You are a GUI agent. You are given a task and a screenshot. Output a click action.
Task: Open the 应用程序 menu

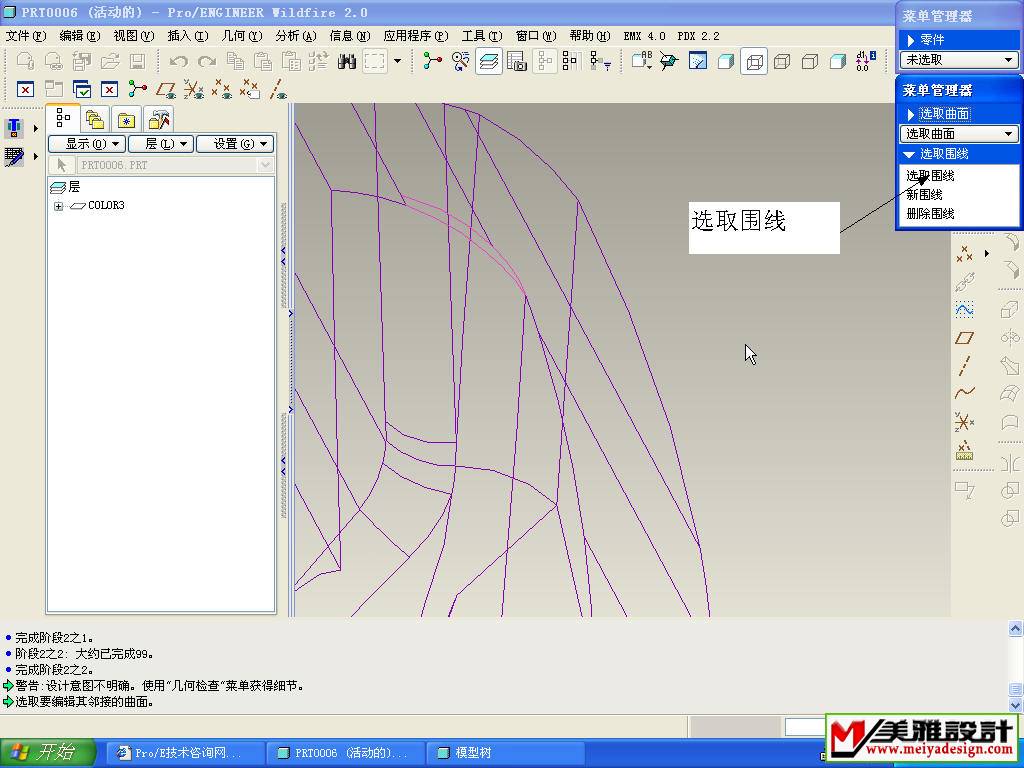416,36
